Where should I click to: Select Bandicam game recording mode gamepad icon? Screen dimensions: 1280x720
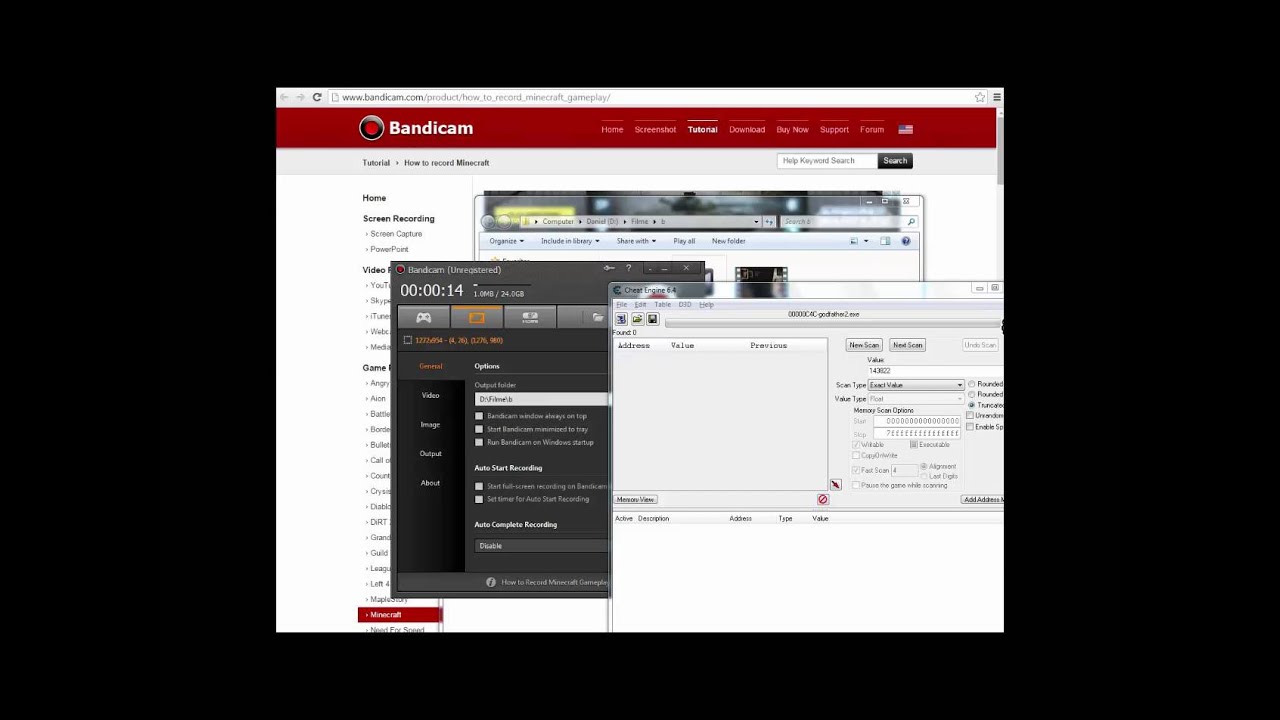(x=424, y=318)
